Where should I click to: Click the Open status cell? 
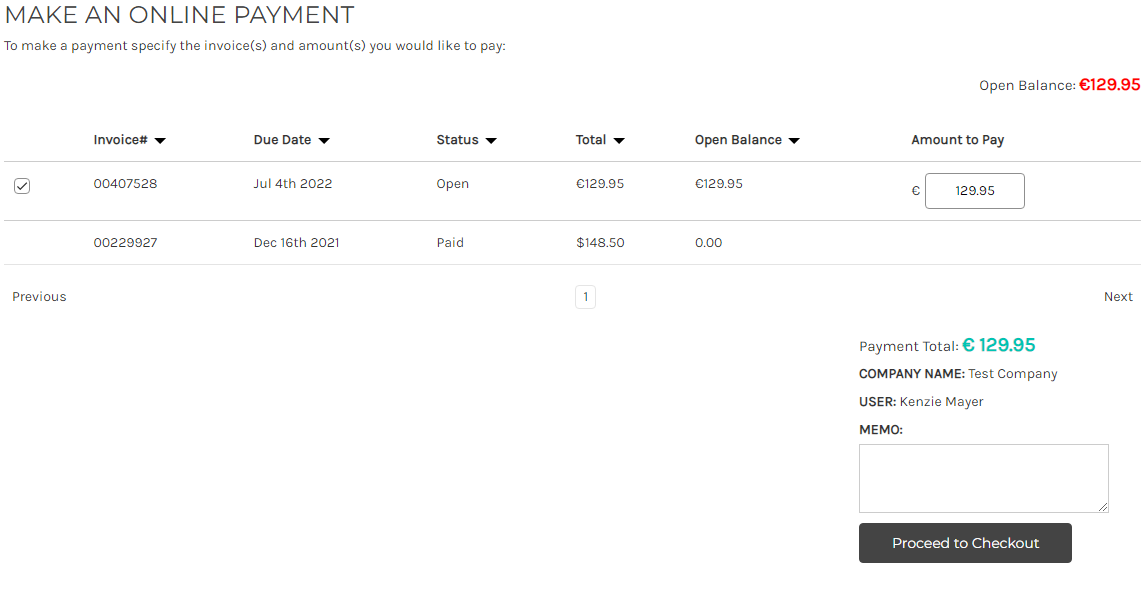tap(452, 184)
